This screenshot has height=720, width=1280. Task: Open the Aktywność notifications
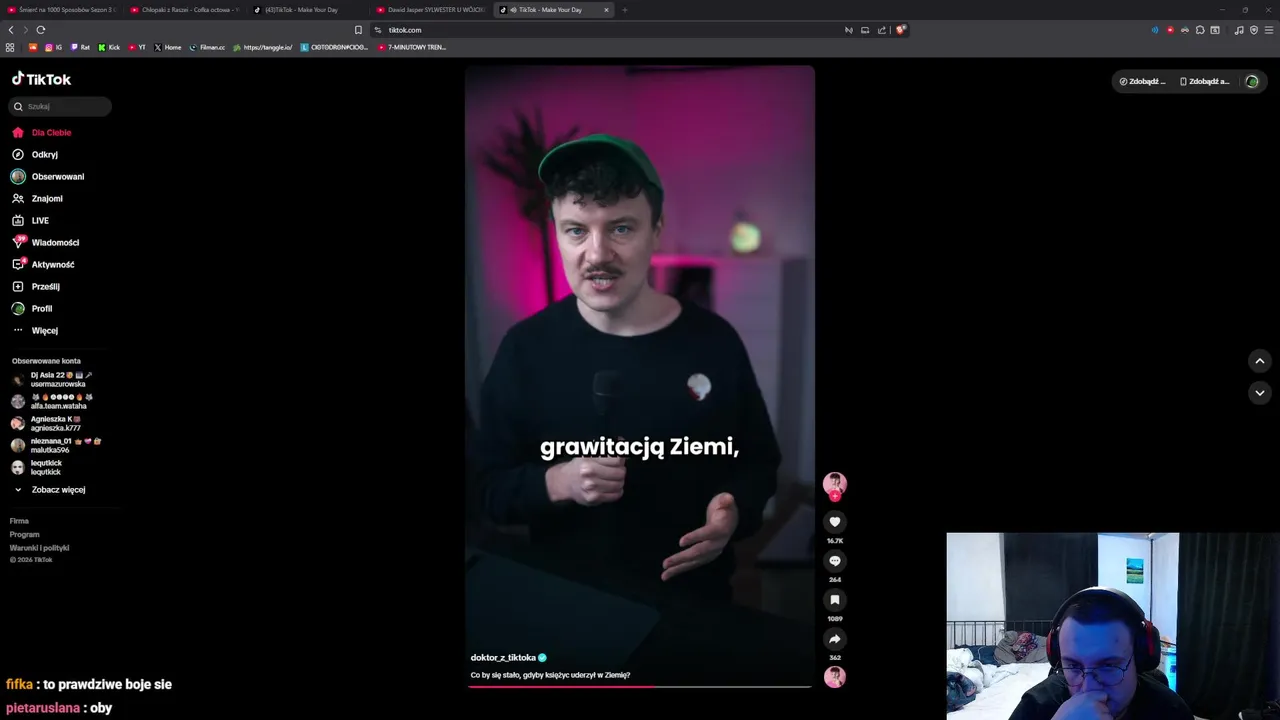[x=43, y=264]
